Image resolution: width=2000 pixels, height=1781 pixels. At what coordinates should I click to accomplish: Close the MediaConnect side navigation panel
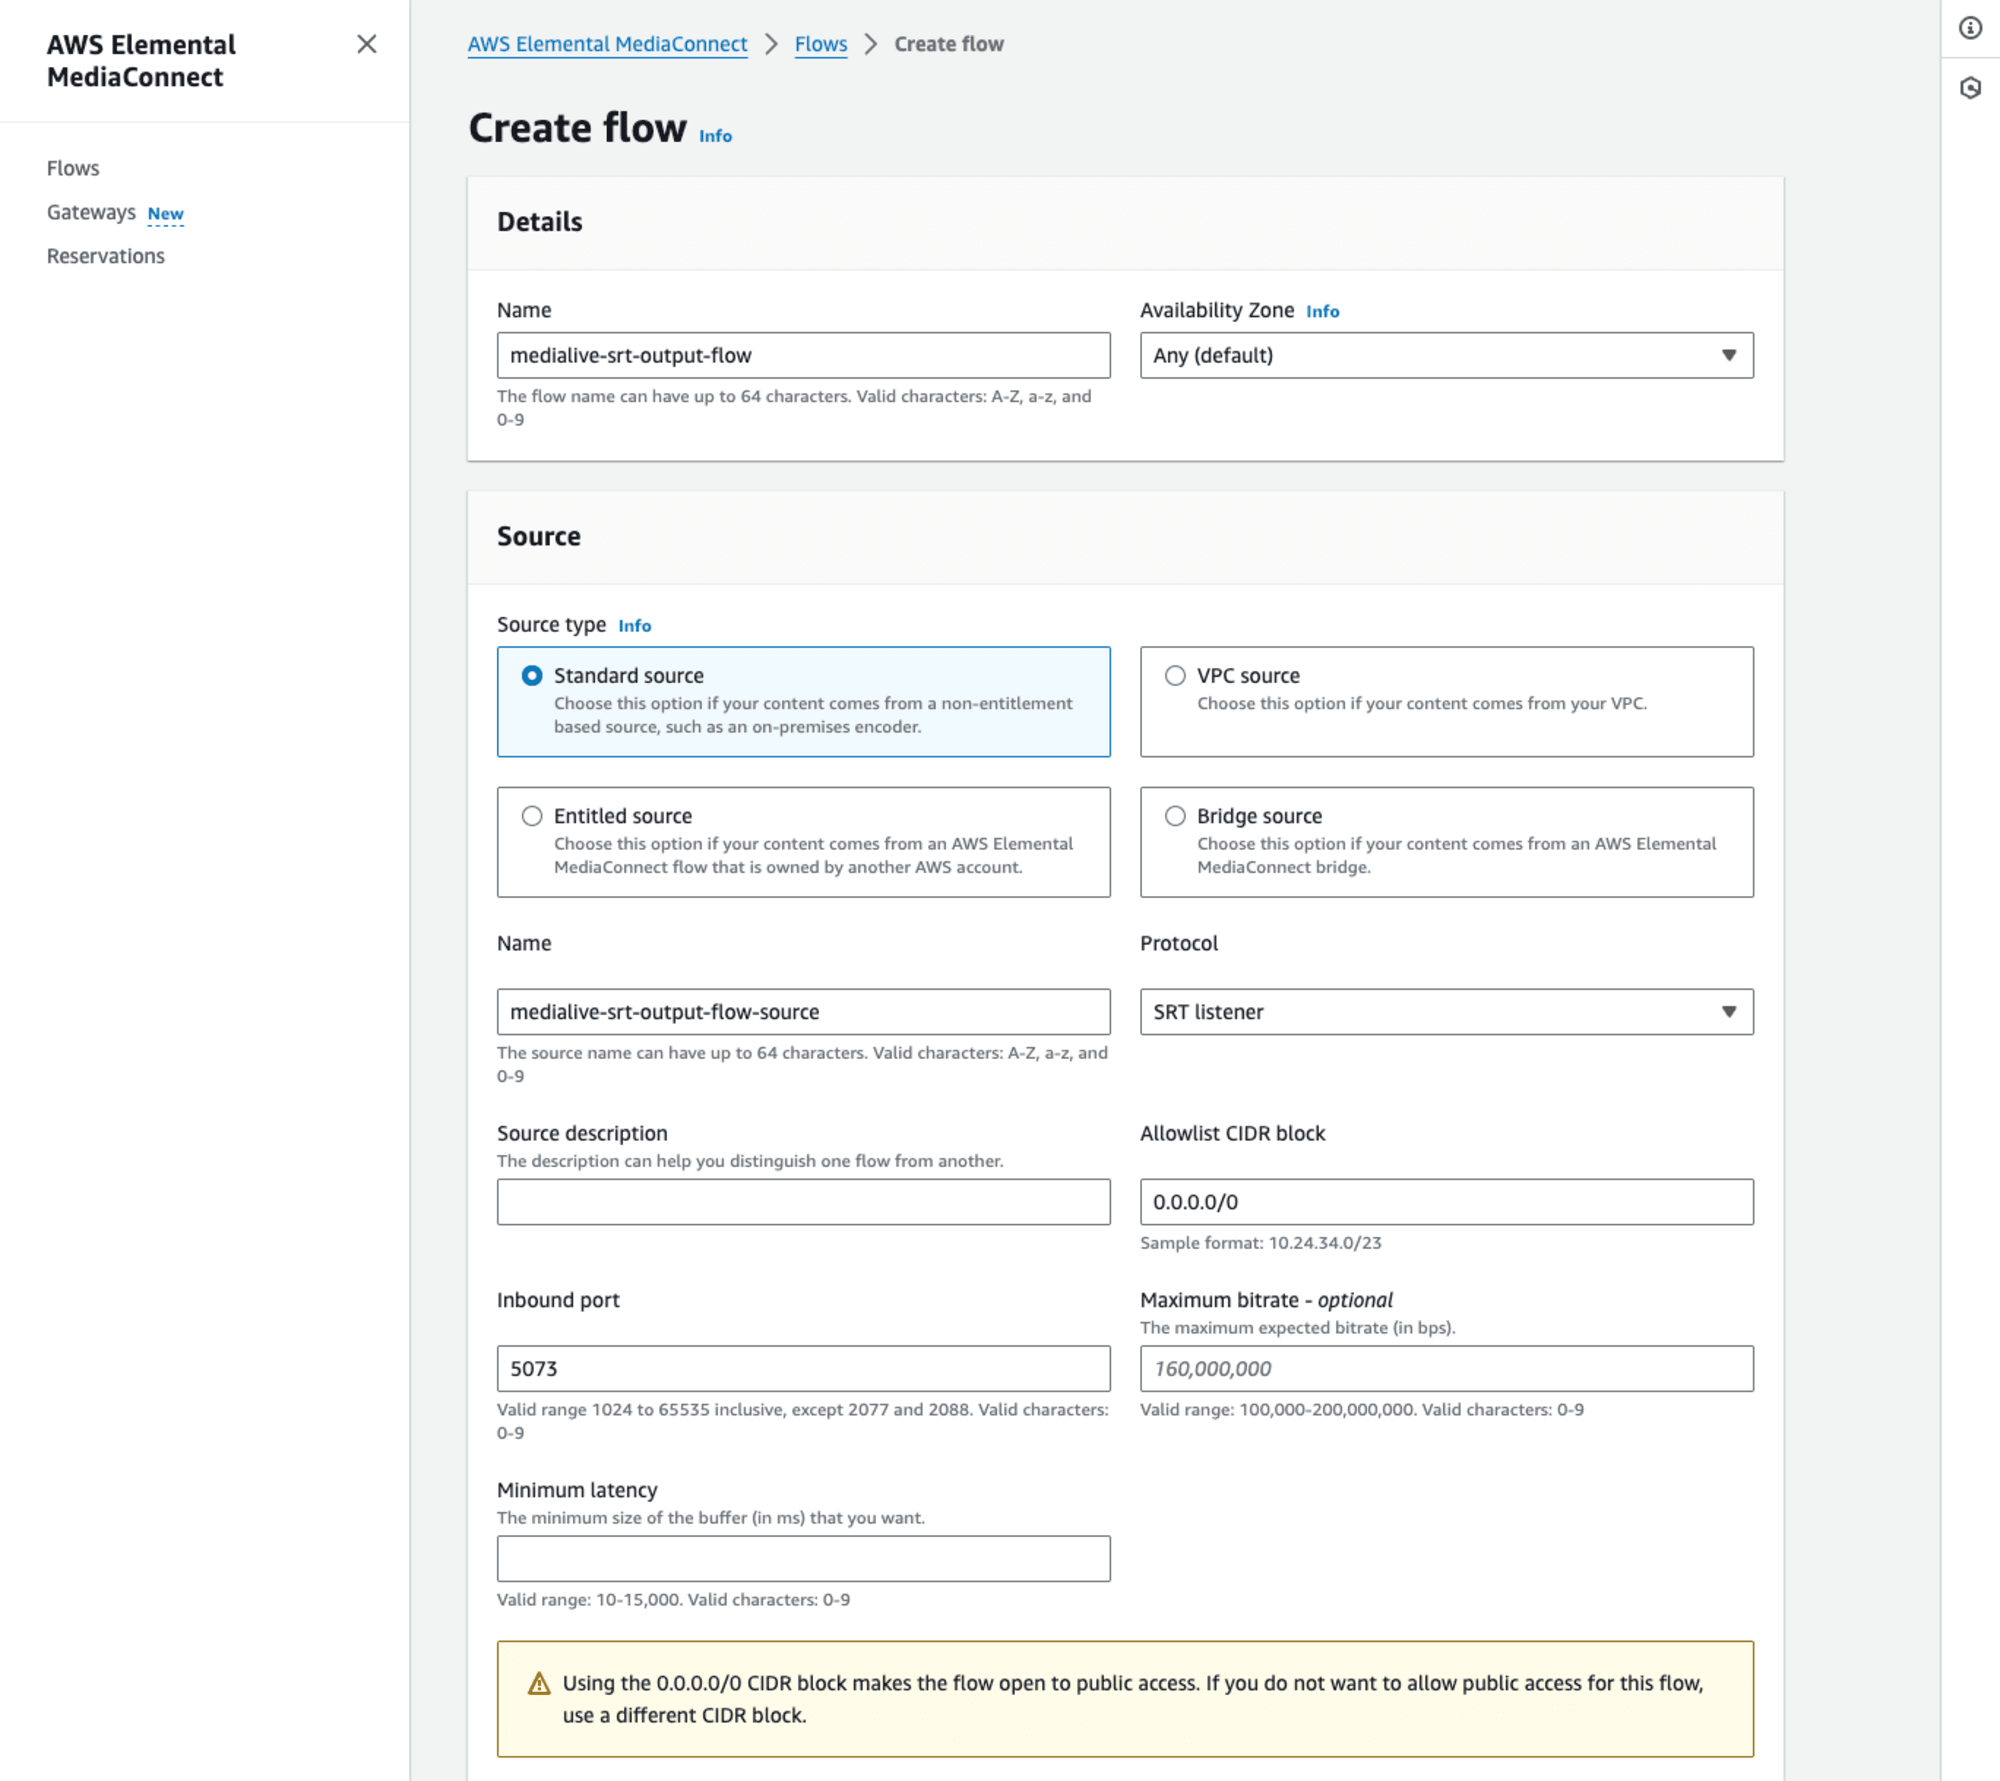[x=367, y=44]
